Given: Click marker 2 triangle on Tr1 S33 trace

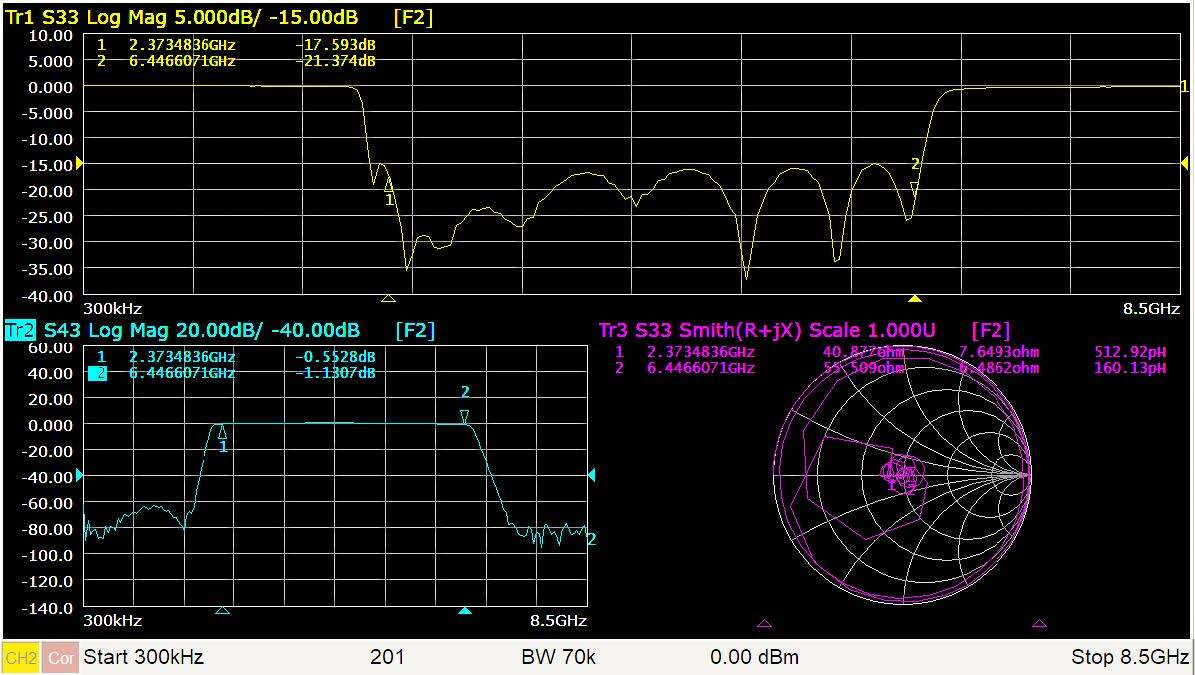Looking at the screenshot, I should click(x=915, y=187).
